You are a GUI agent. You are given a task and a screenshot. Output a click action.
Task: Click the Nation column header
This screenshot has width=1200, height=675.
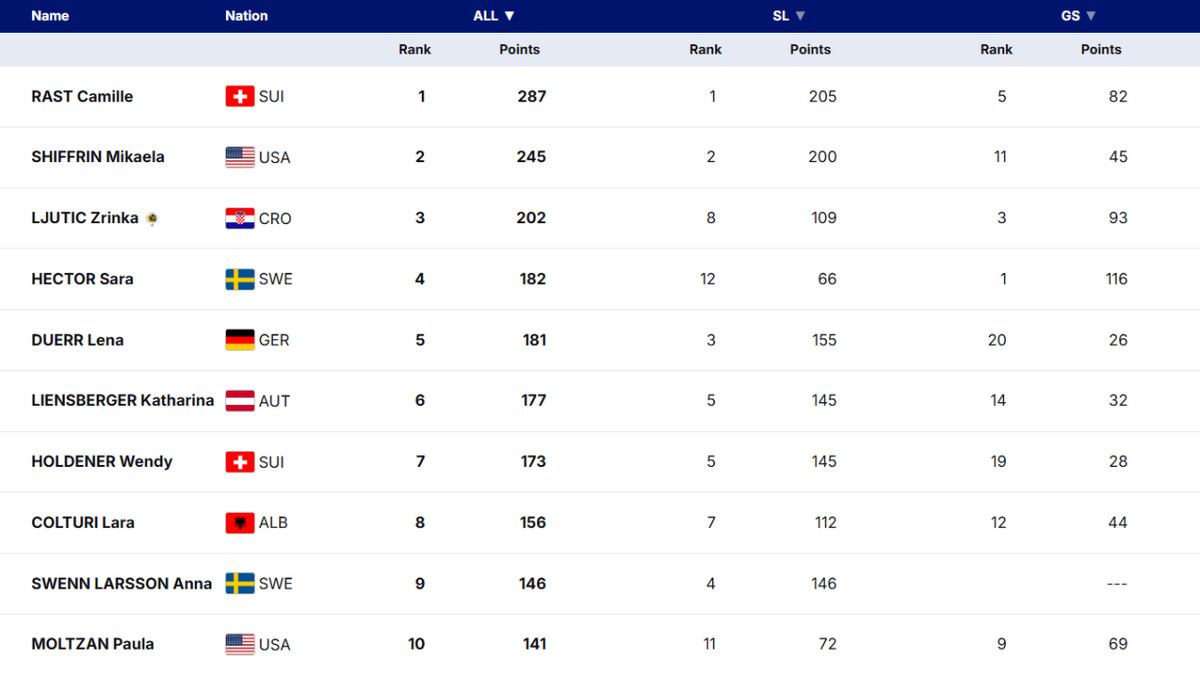[x=246, y=16]
